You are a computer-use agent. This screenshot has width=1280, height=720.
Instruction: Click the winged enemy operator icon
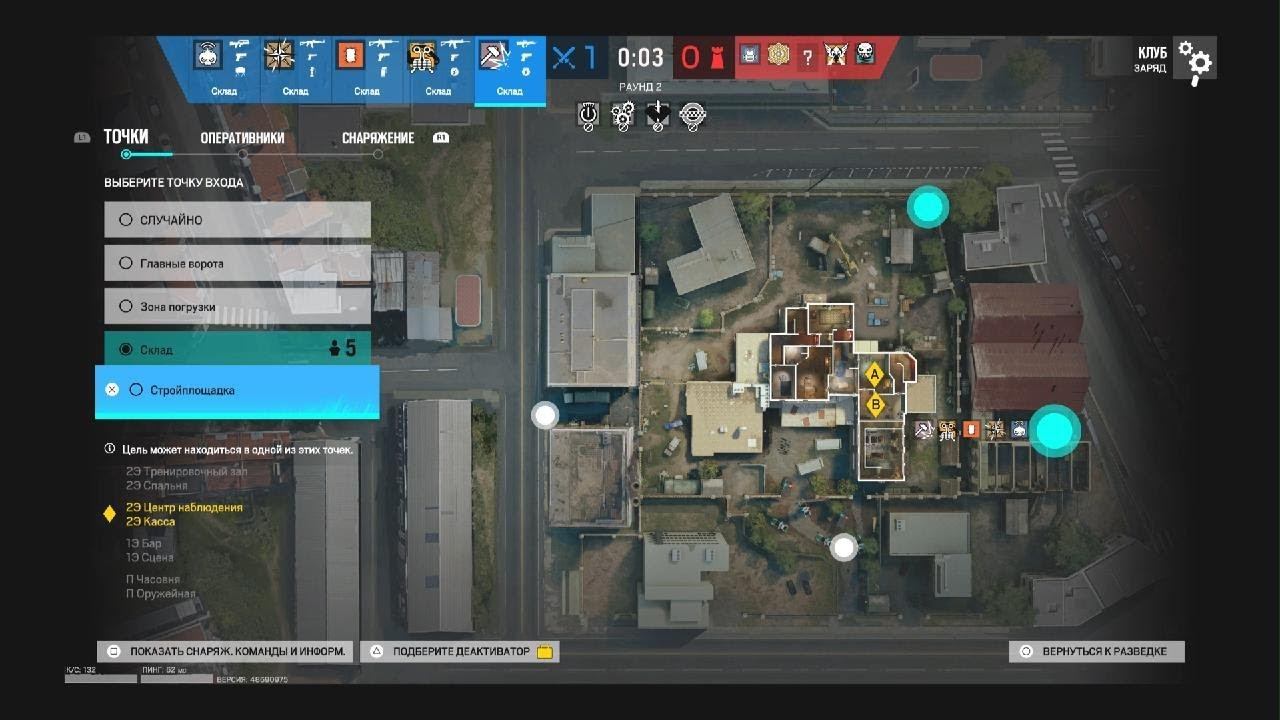836,55
